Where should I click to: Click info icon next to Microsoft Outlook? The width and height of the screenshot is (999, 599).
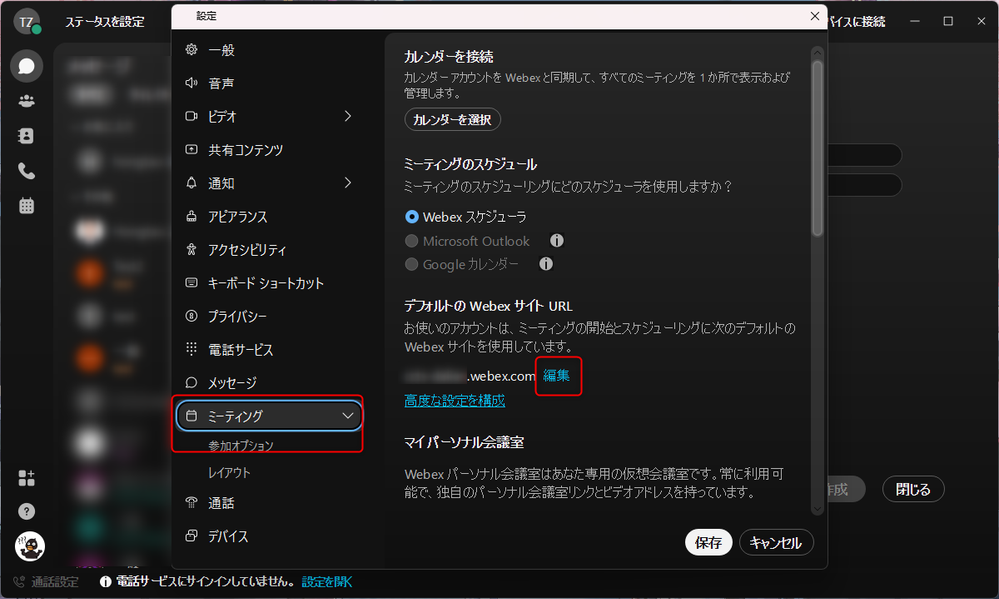[x=557, y=240]
